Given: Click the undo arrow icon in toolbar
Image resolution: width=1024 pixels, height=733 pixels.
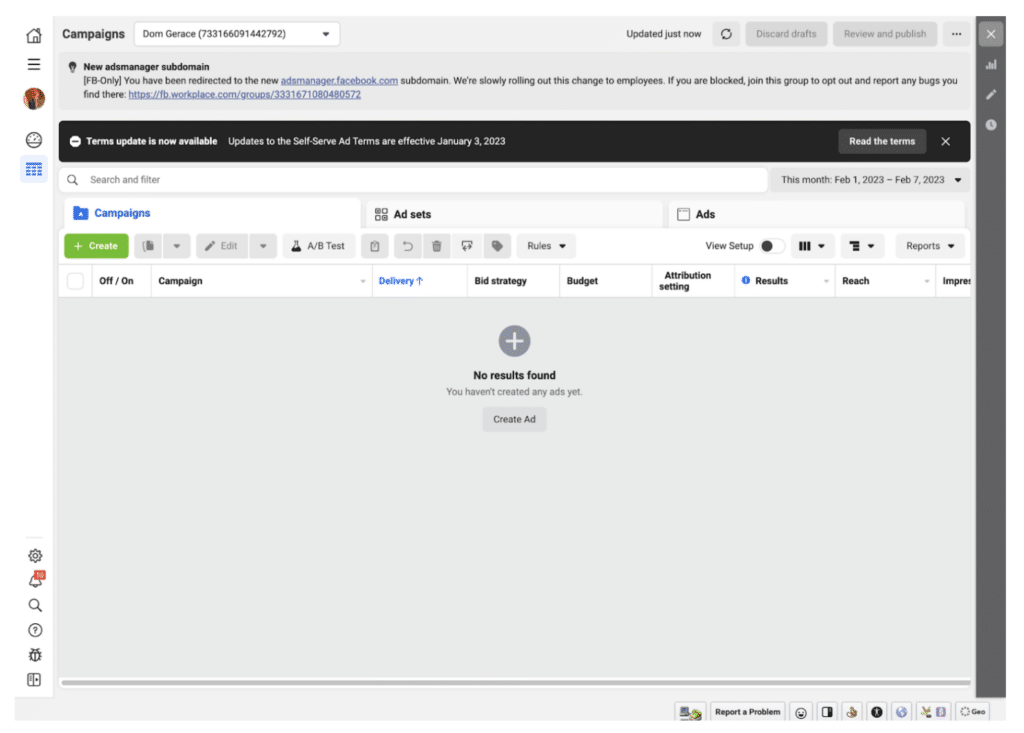Looking at the screenshot, I should click(408, 246).
